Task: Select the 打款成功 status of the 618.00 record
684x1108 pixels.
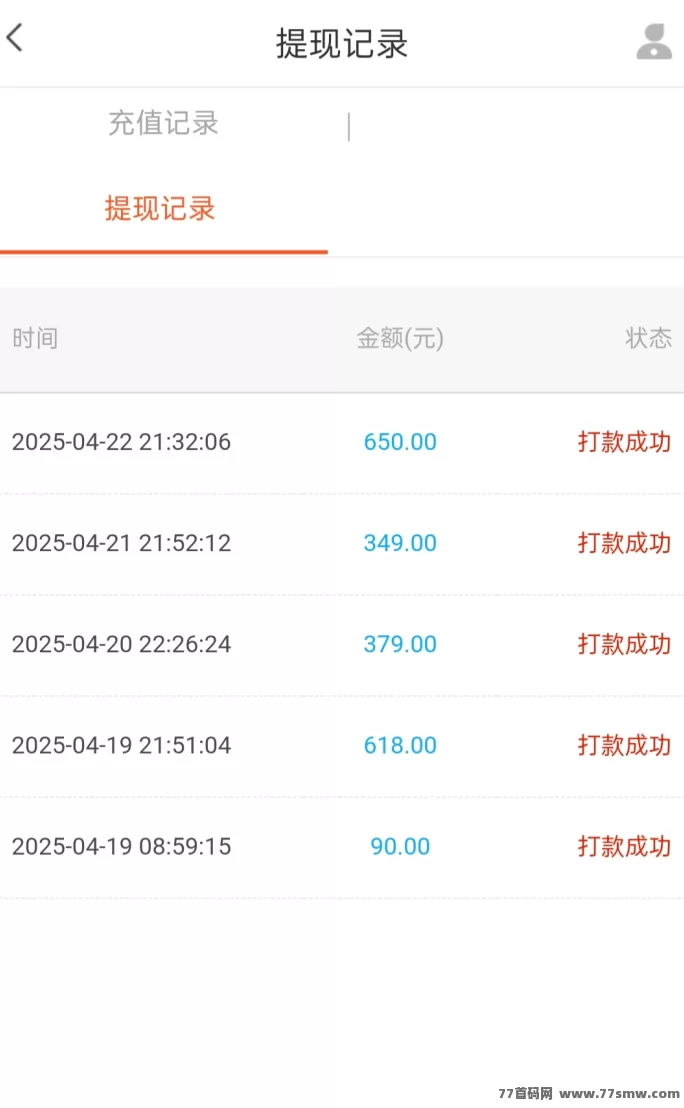Action: click(624, 745)
